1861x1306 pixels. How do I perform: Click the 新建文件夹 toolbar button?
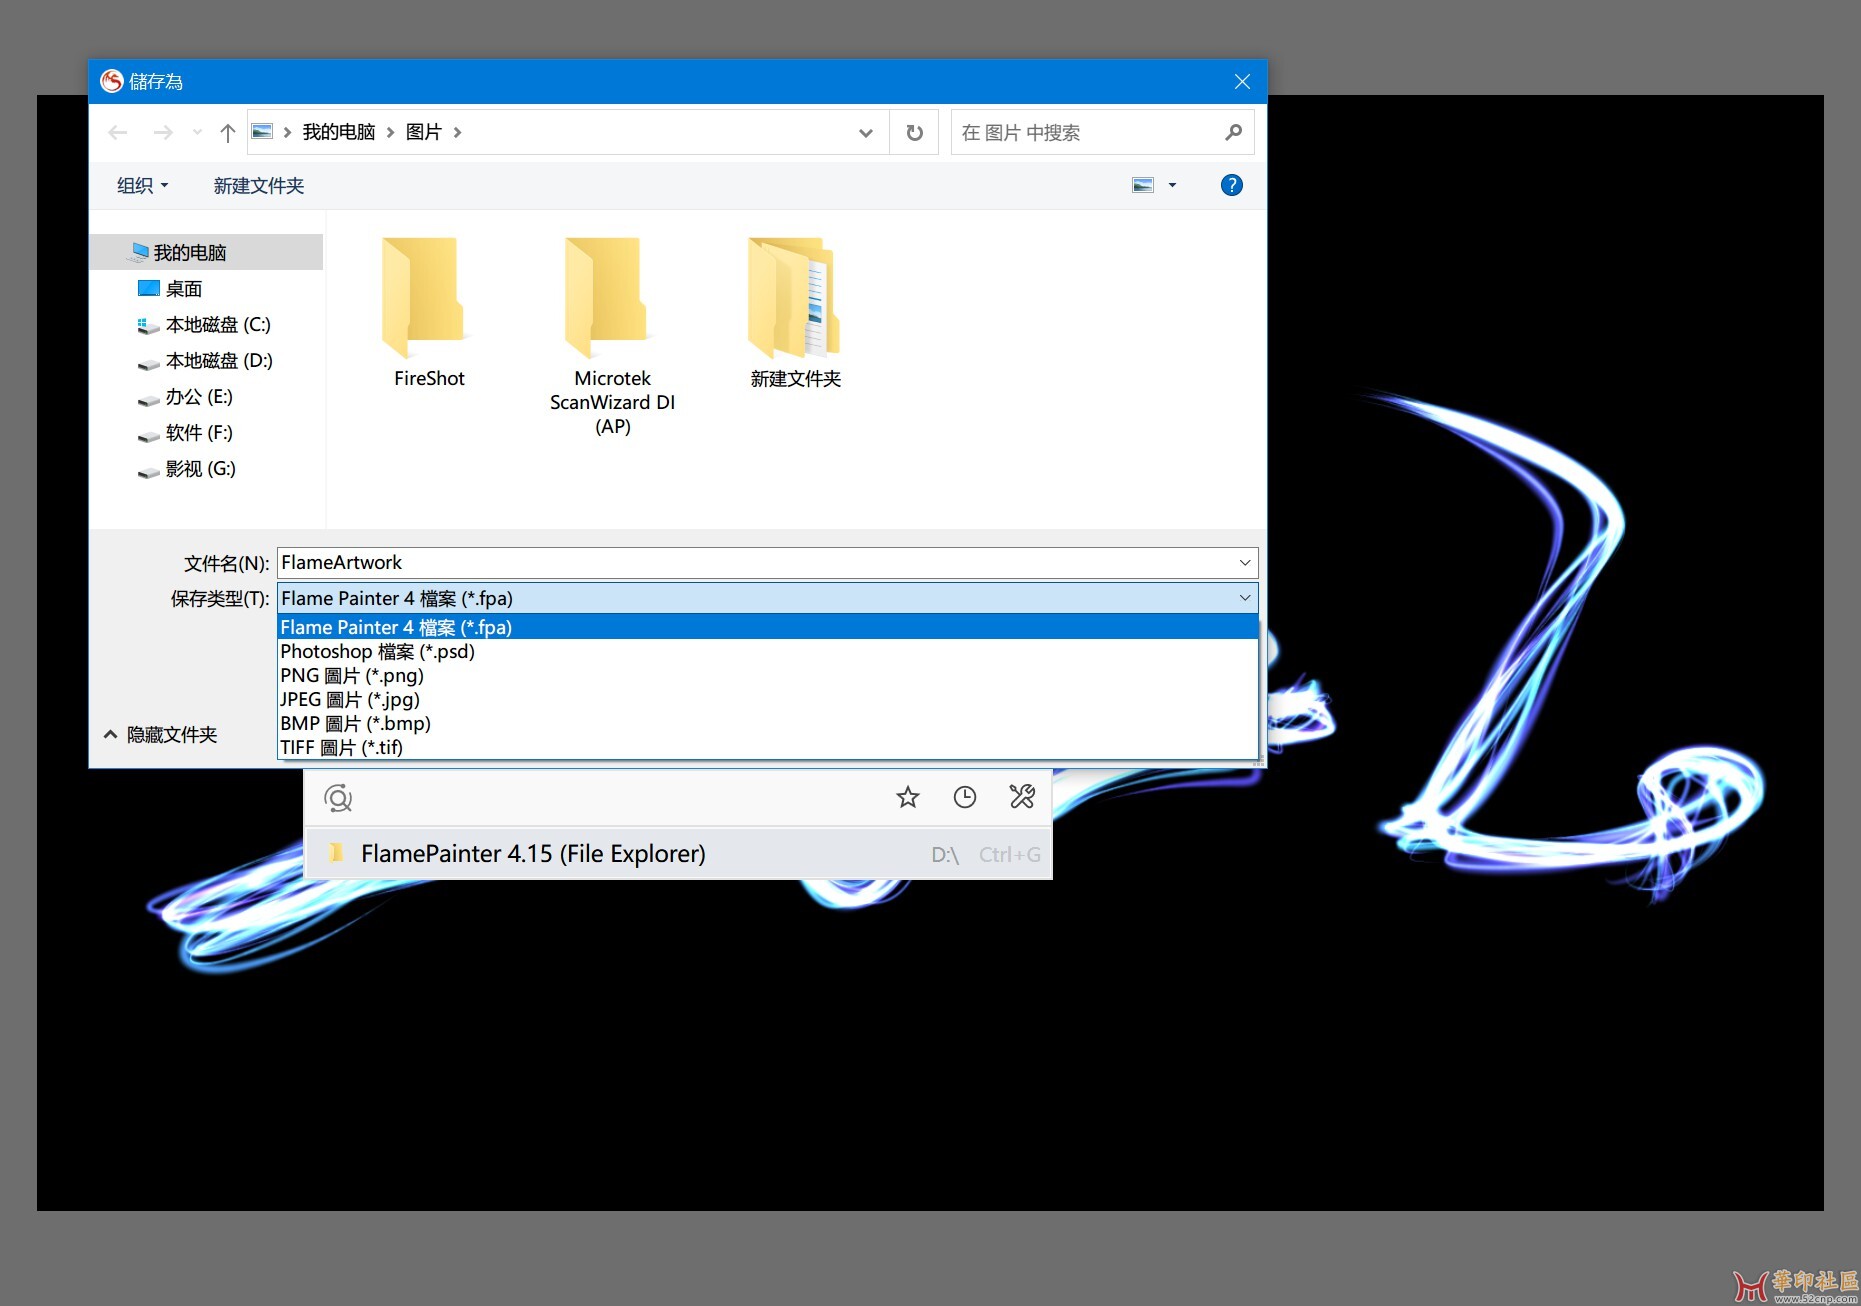[x=259, y=185]
